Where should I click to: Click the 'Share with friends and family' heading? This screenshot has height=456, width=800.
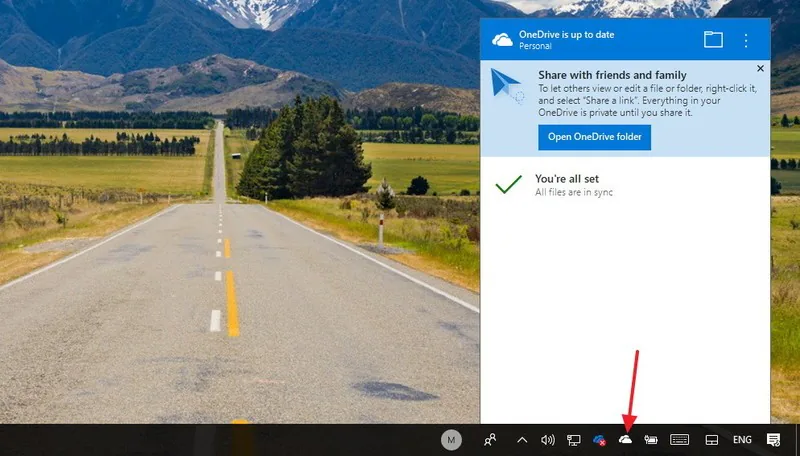point(612,75)
